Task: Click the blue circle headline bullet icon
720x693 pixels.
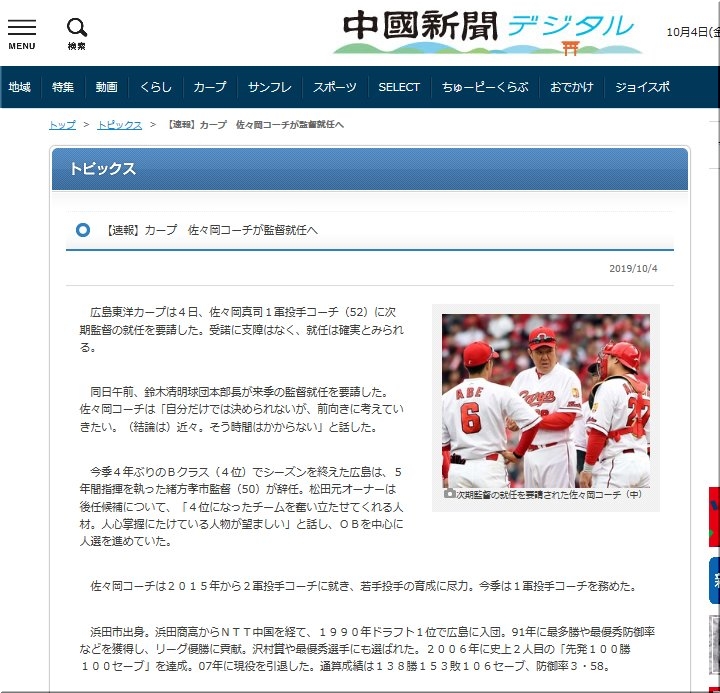Action: [83, 230]
